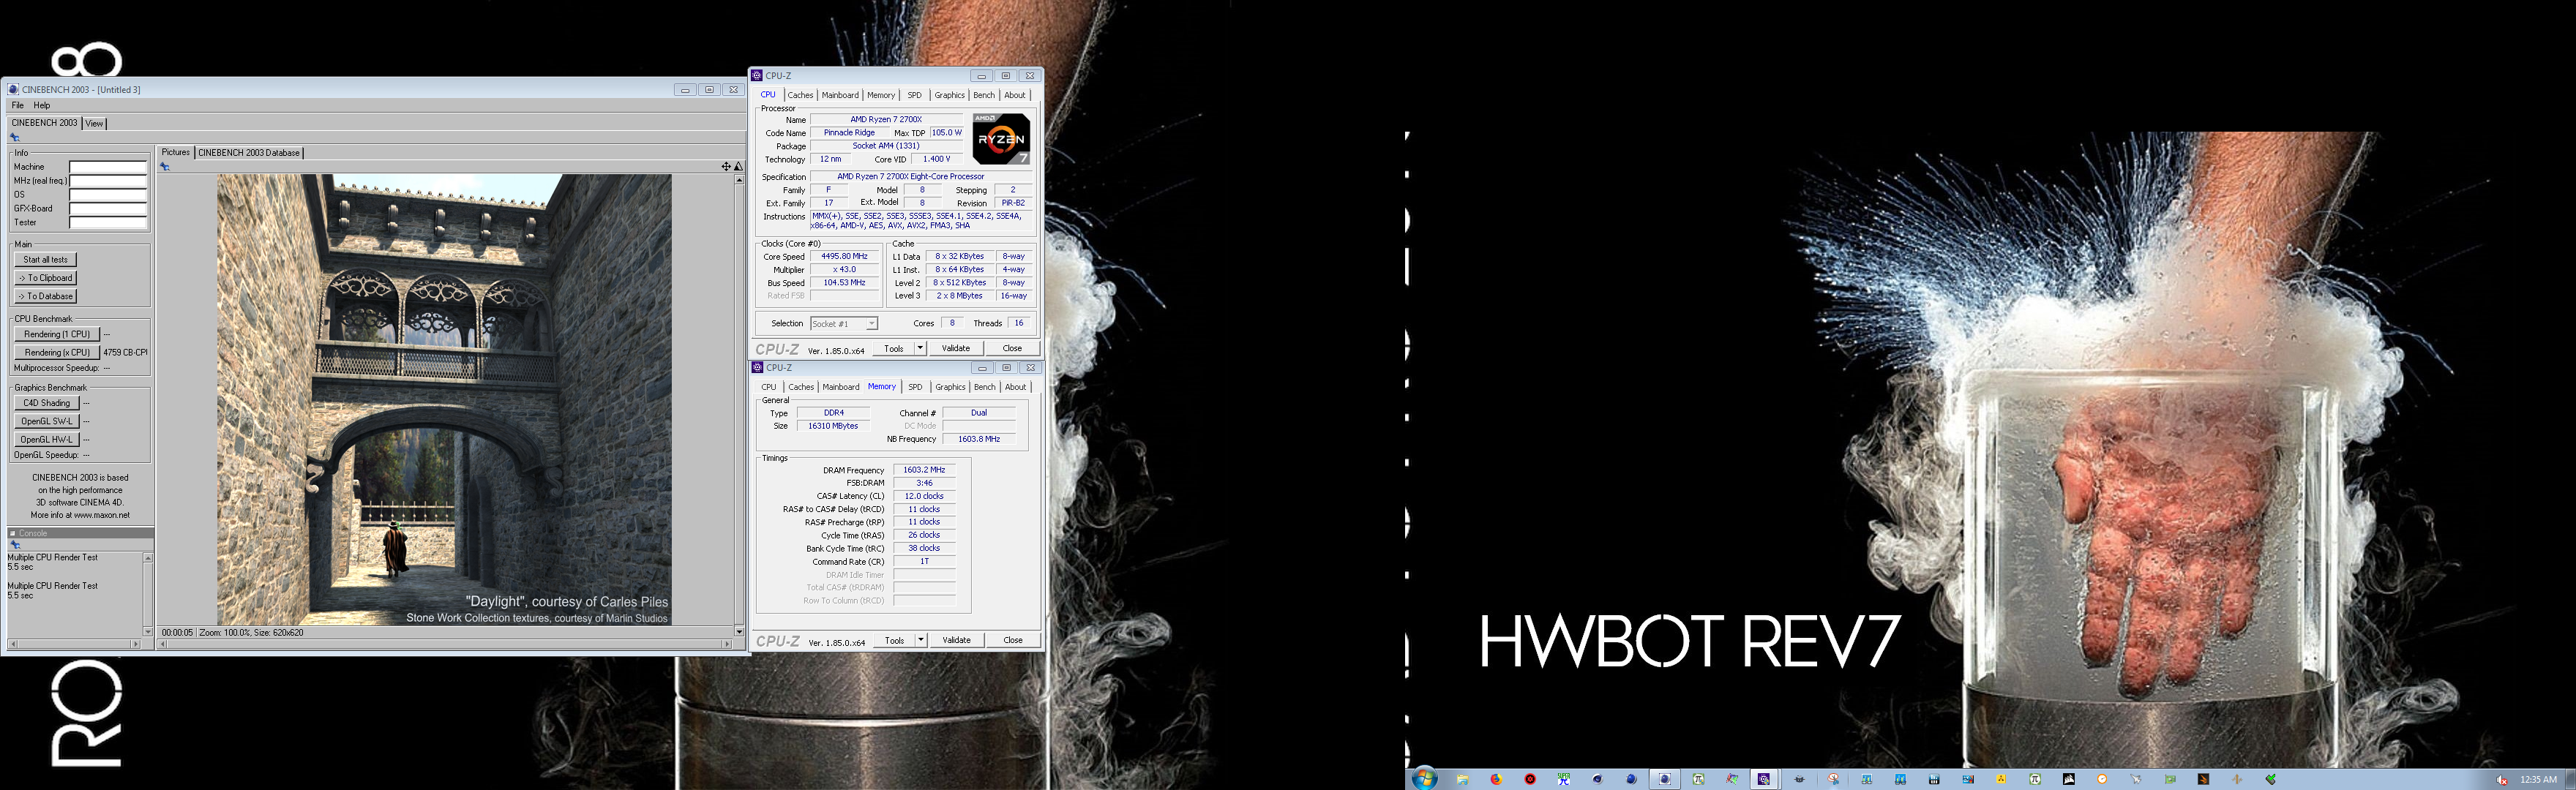2576x790 pixels.
Task: Click into the OS info field
Action: [x=108, y=195]
